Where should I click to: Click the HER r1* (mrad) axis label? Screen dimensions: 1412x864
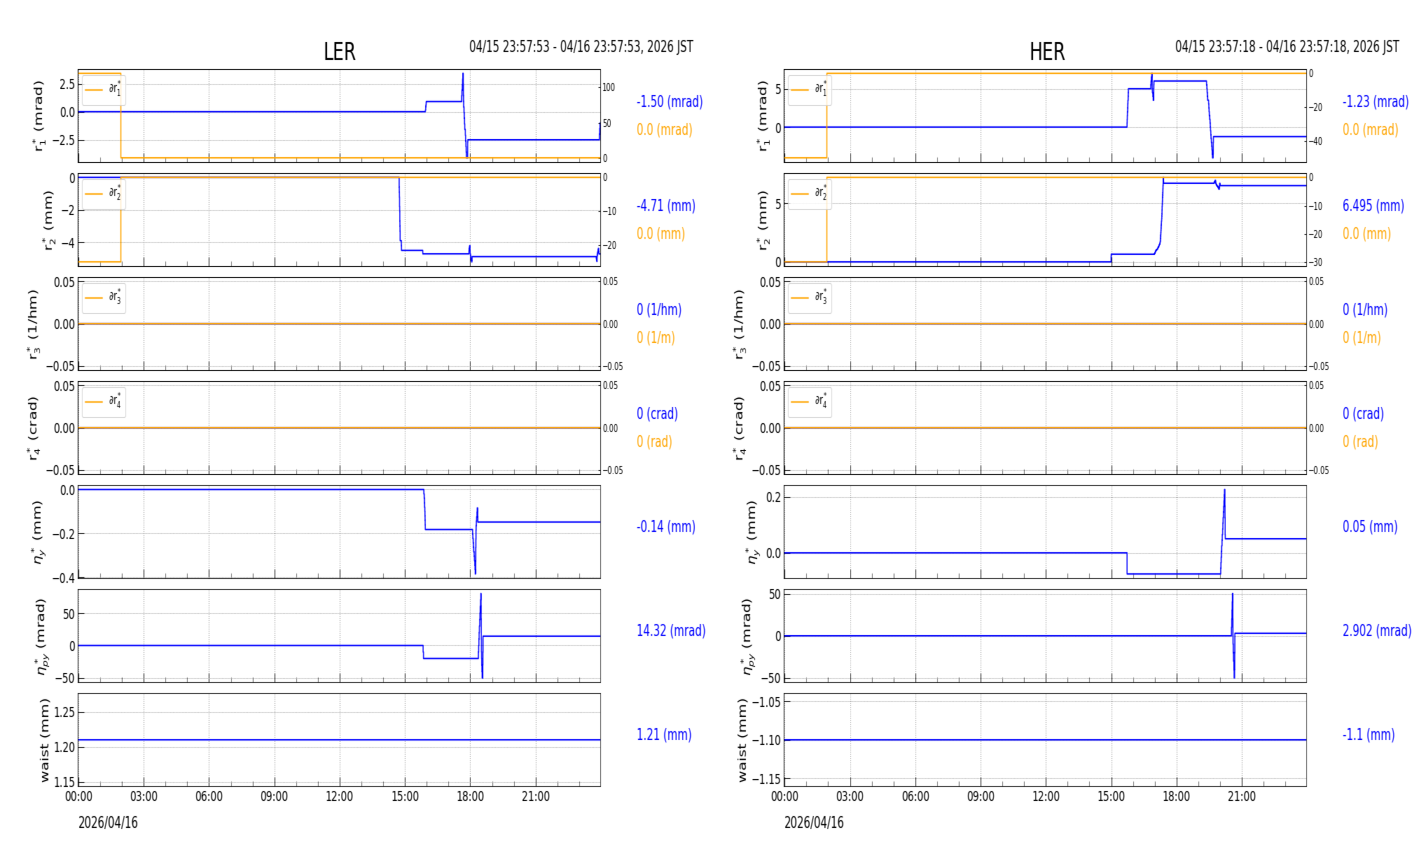click(x=764, y=116)
